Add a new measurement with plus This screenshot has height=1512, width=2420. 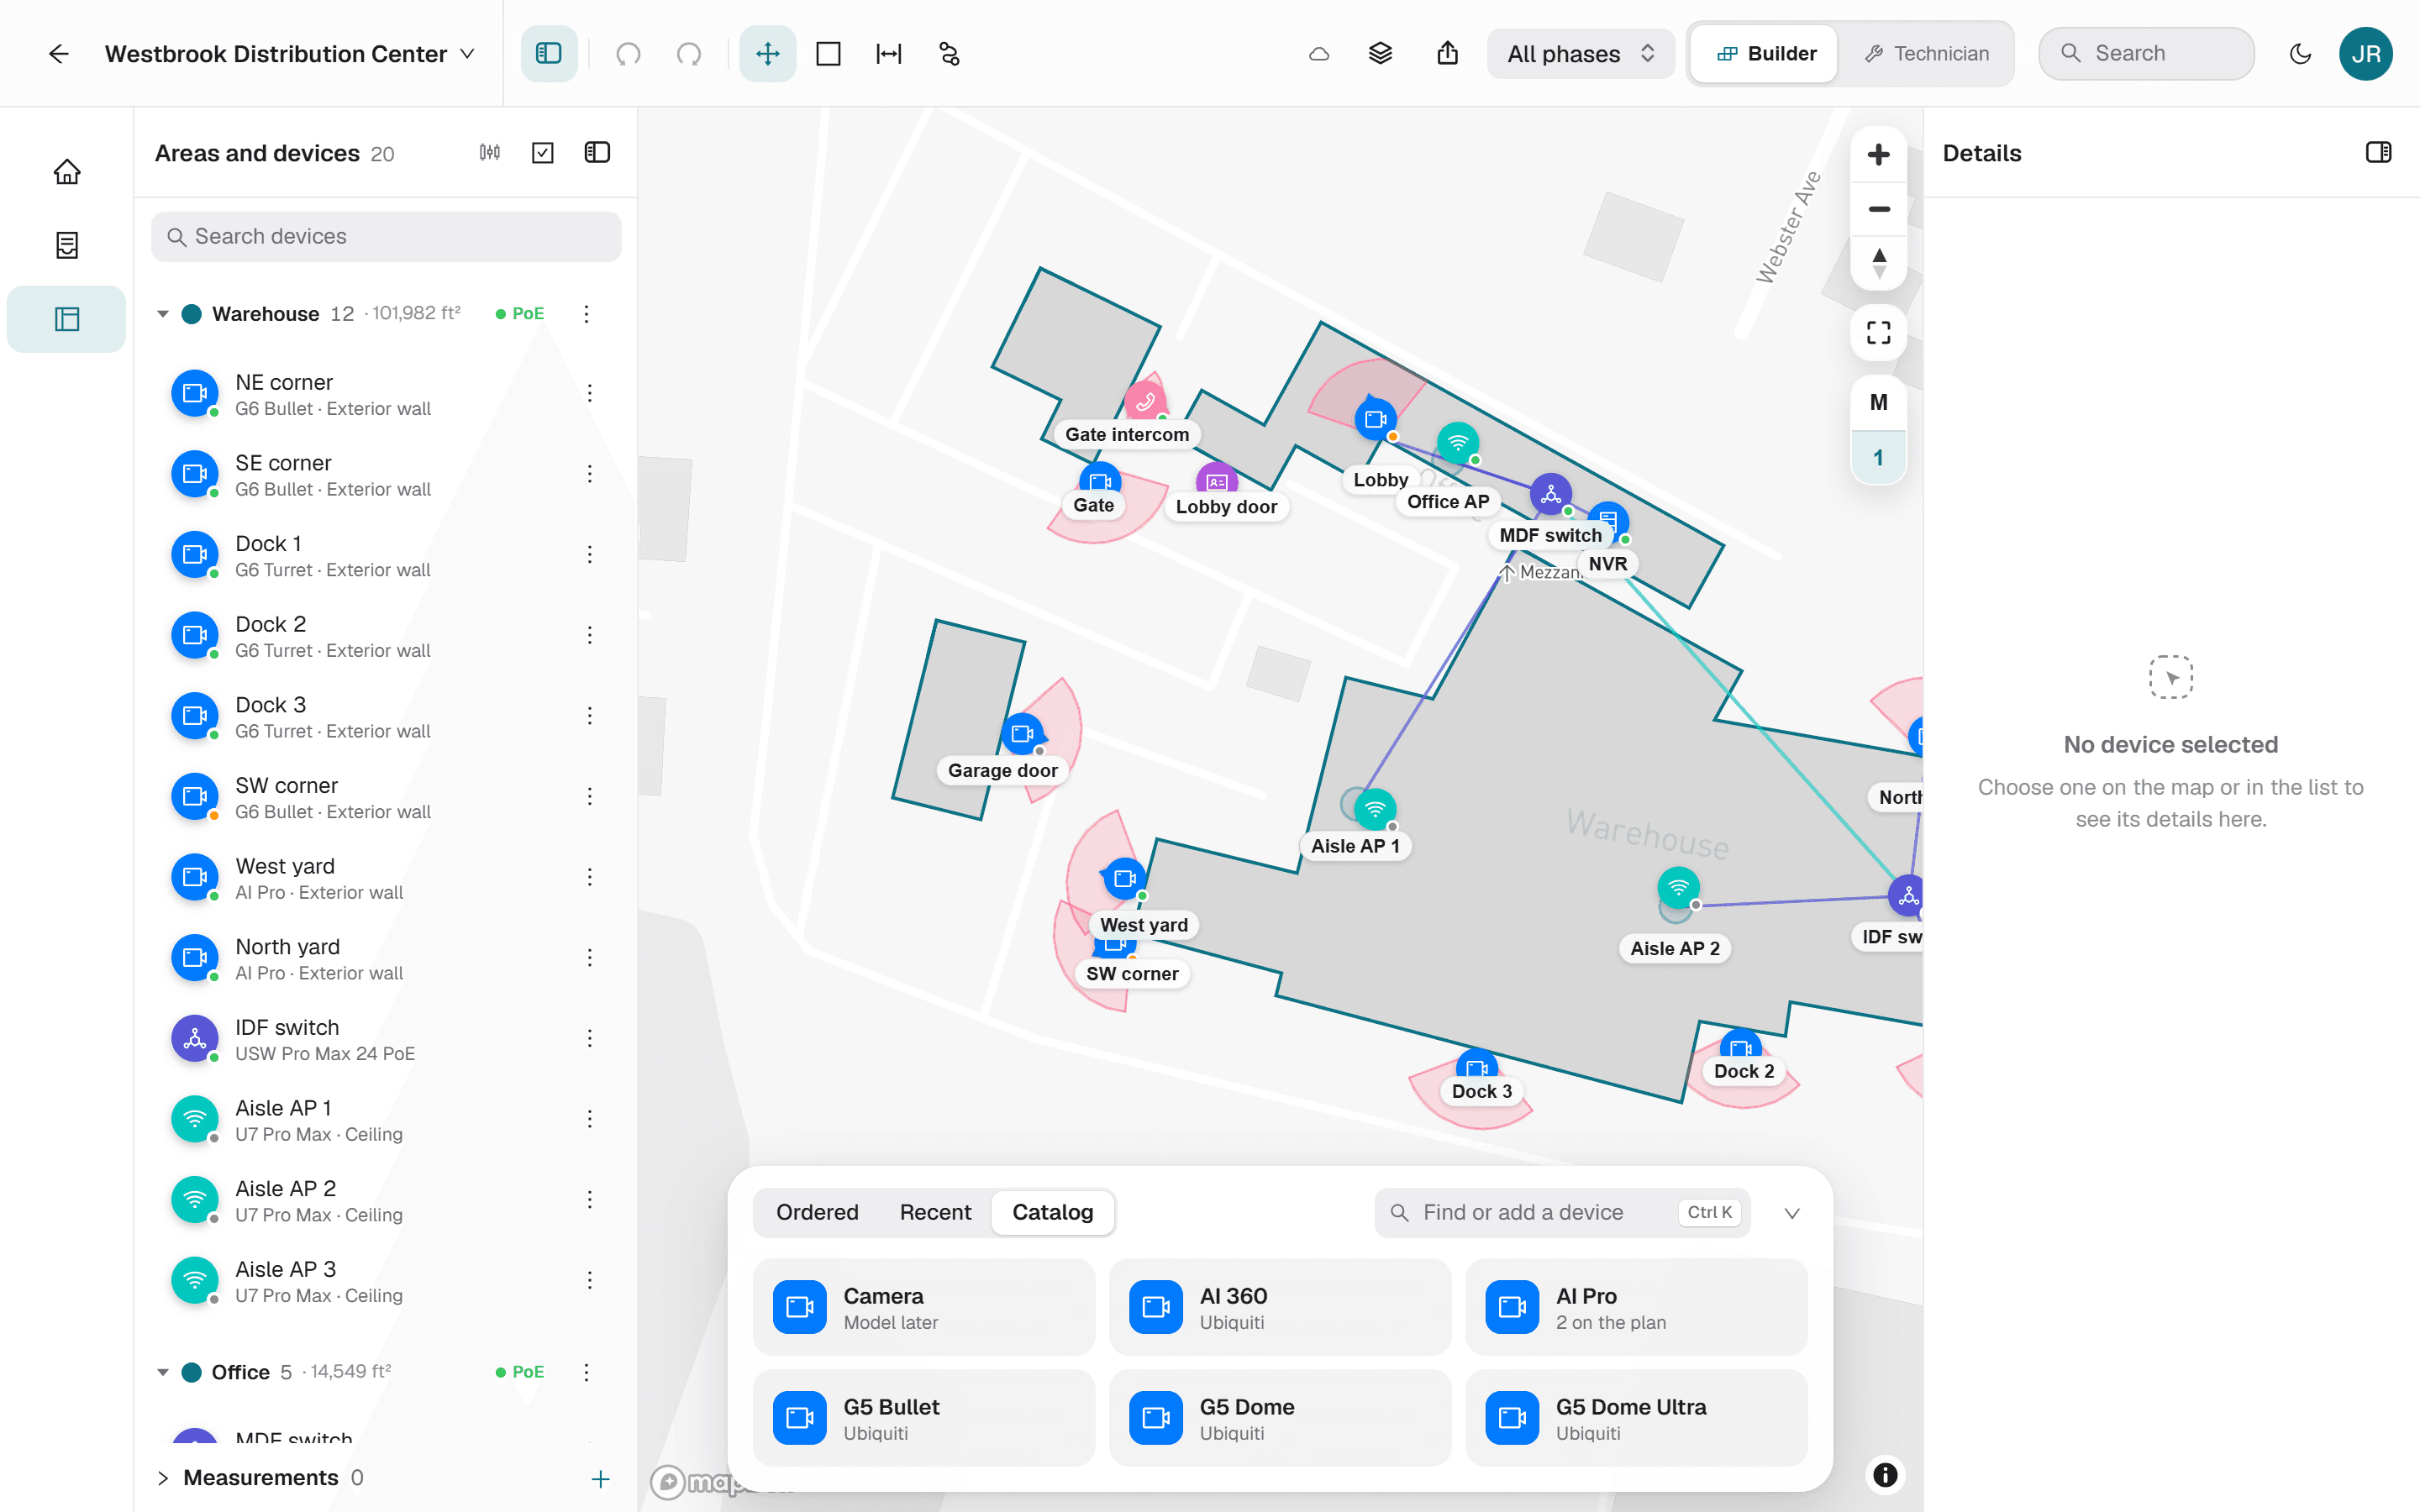click(600, 1478)
